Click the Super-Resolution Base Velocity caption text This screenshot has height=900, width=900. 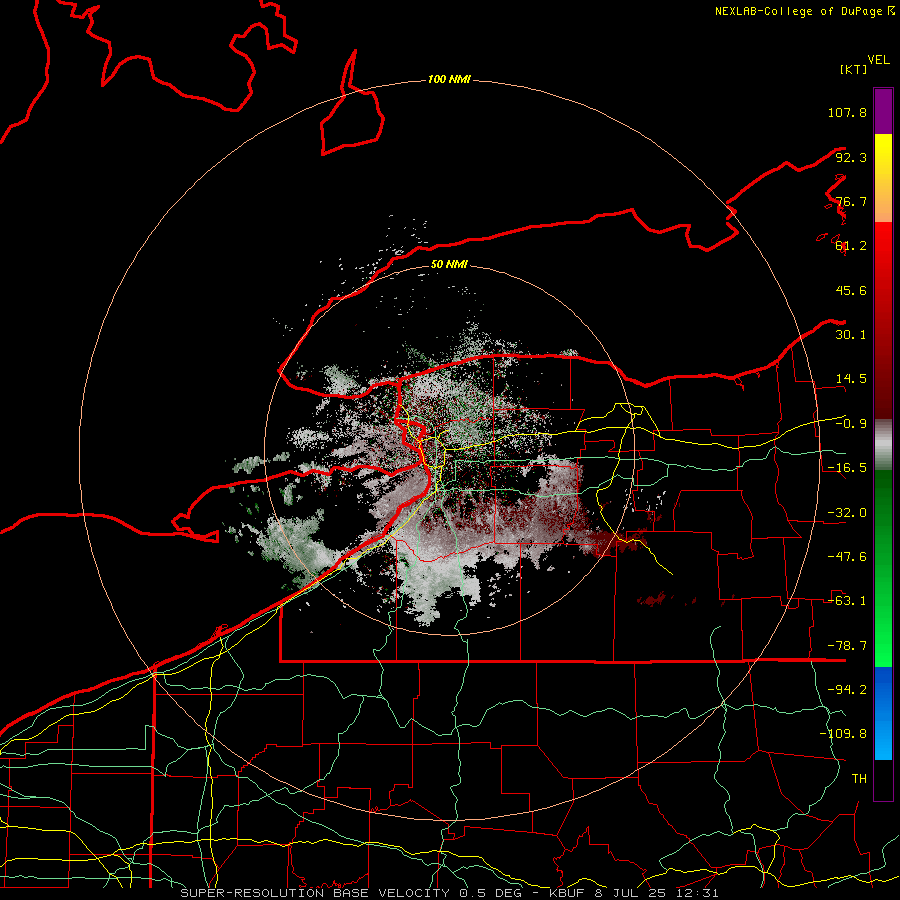[x=449, y=893]
